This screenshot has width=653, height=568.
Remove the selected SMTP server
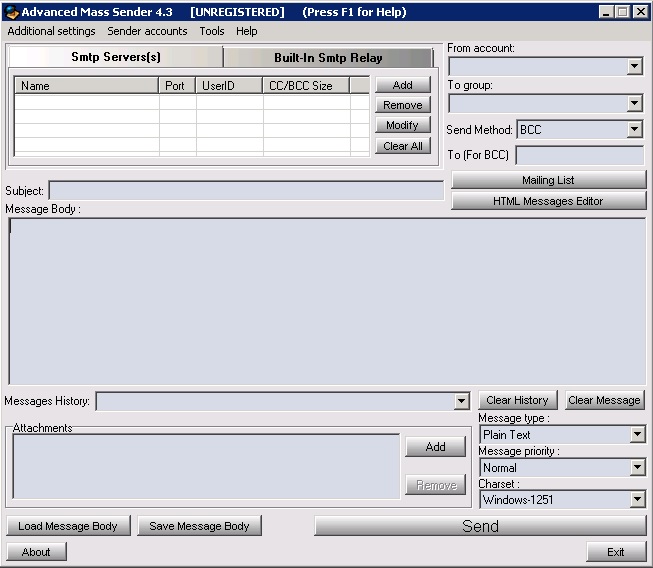(x=403, y=105)
